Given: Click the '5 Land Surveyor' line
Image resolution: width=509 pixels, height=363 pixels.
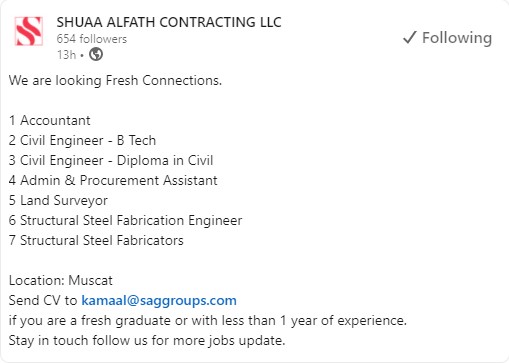Looking at the screenshot, I should [x=58, y=201].
